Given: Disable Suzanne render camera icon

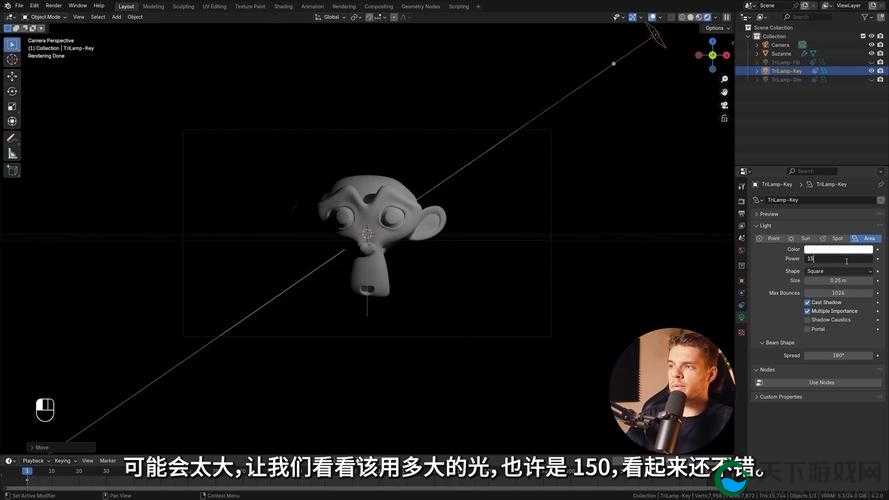Looking at the screenshot, I should (880, 53).
